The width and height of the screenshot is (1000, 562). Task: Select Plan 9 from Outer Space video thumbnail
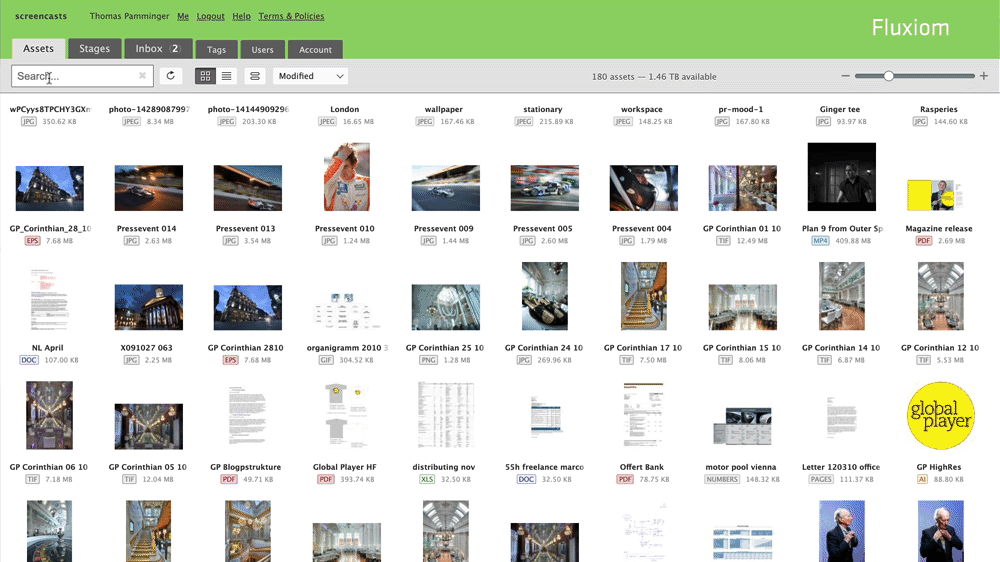tap(842, 177)
